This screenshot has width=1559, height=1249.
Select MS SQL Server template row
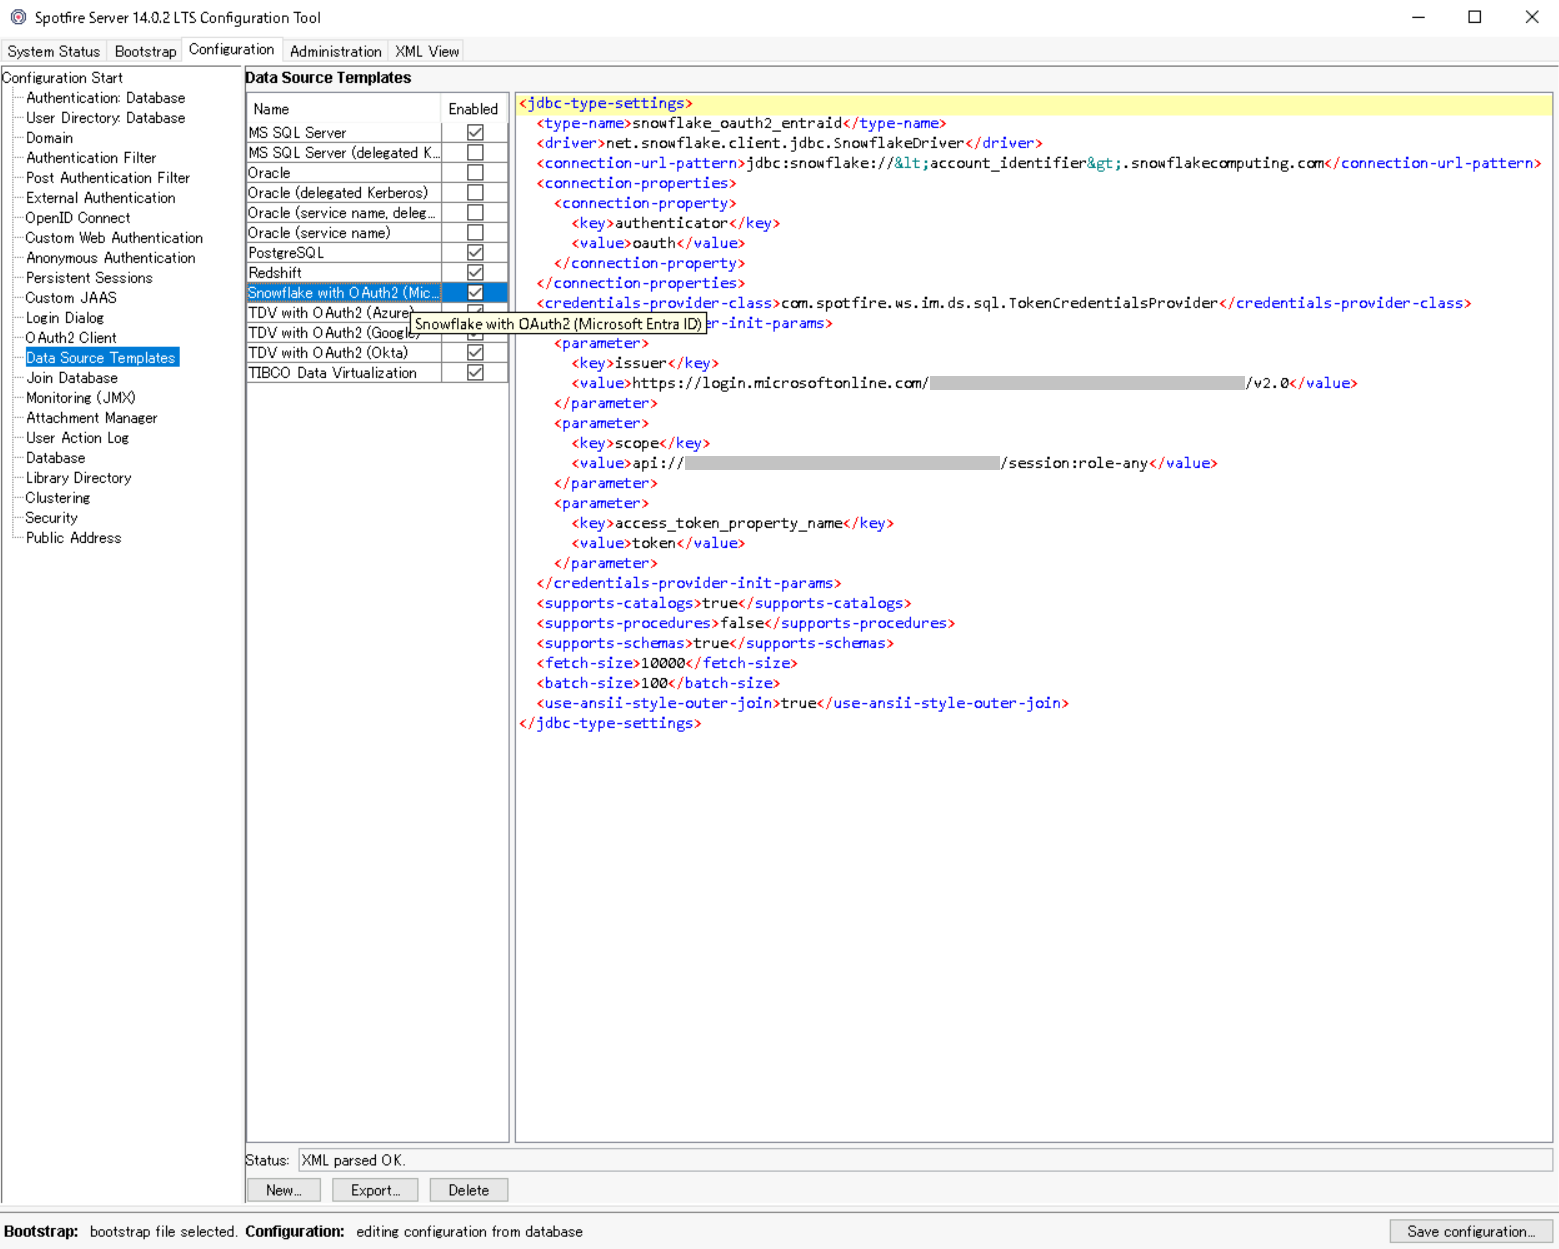pyautogui.click(x=343, y=132)
